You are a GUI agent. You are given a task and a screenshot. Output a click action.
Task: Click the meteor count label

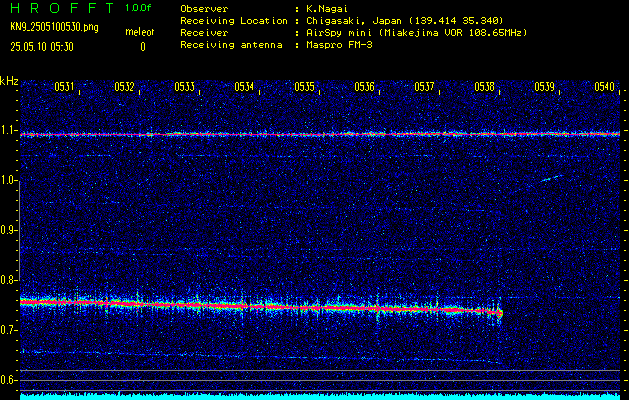[x=140, y=32]
